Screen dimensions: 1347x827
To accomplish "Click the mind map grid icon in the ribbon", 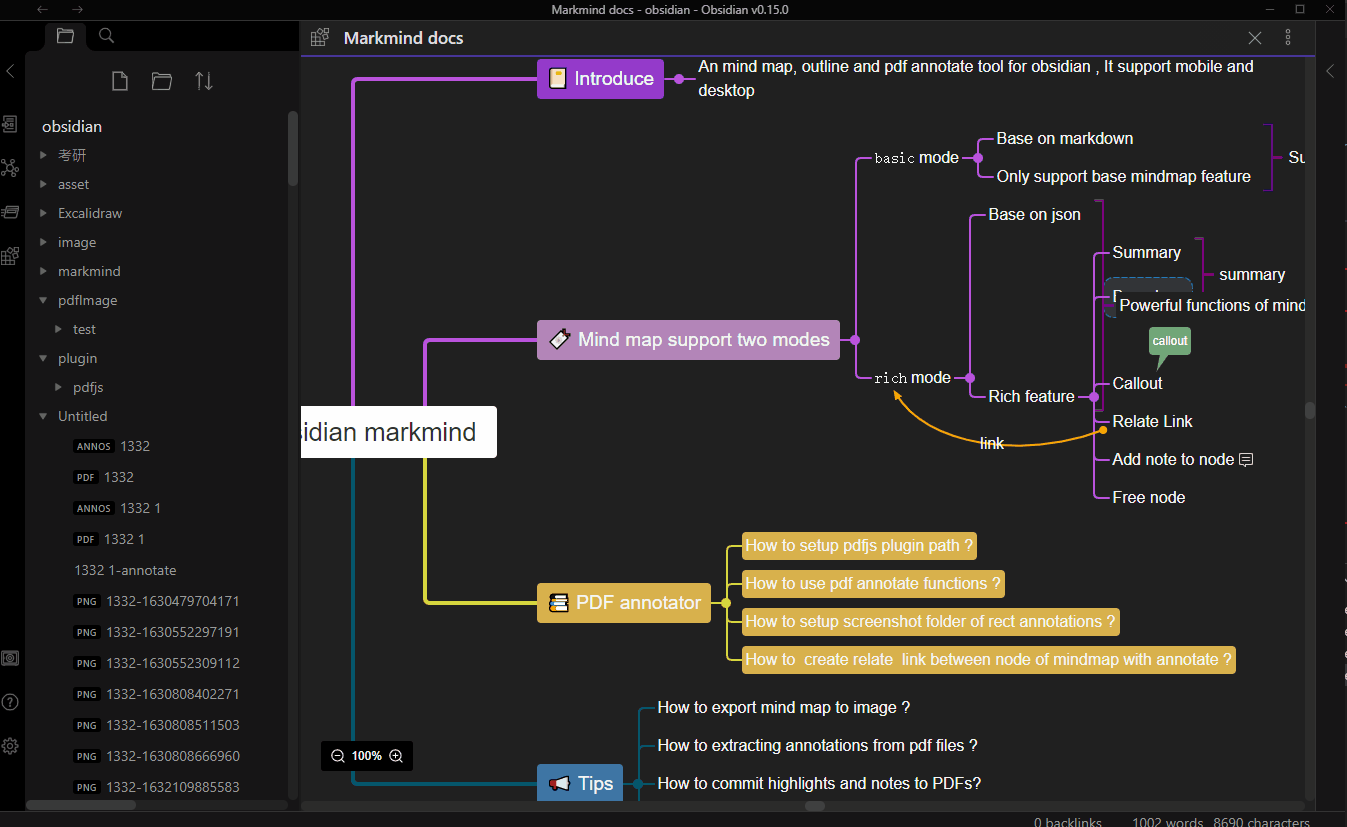I will pos(10,256).
